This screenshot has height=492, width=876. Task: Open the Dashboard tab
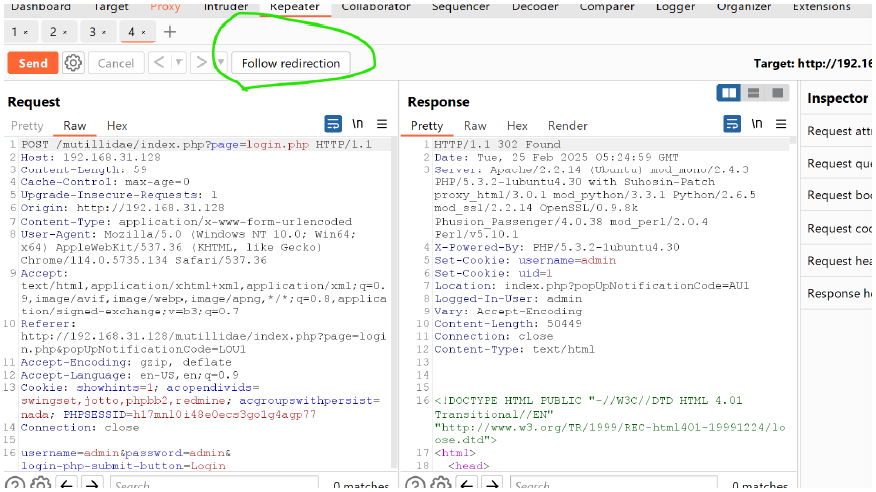click(x=41, y=7)
